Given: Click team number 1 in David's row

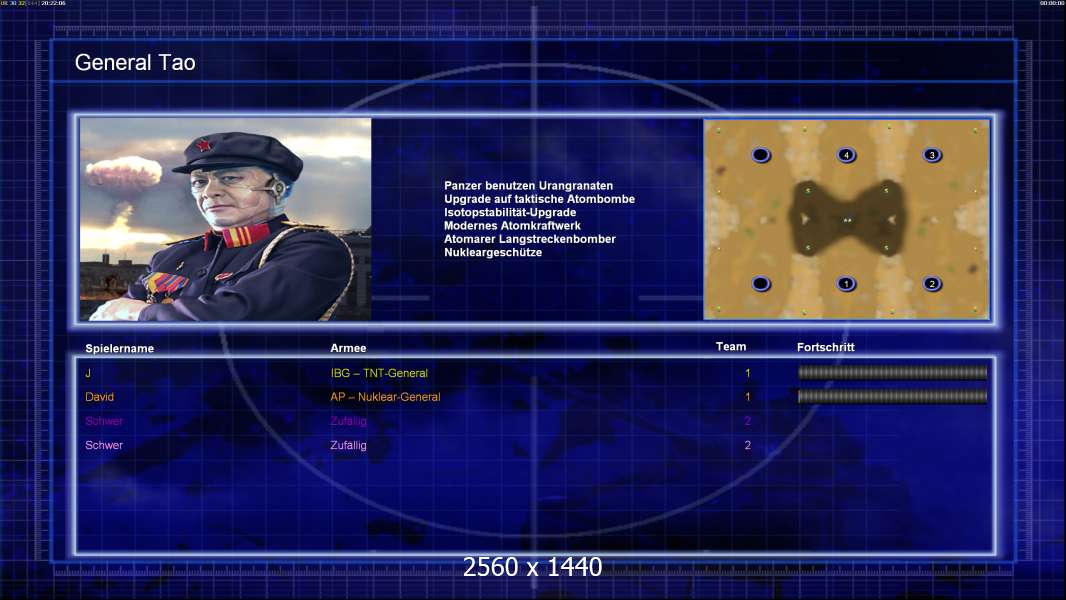Looking at the screenshot, I should click(747, 397).
